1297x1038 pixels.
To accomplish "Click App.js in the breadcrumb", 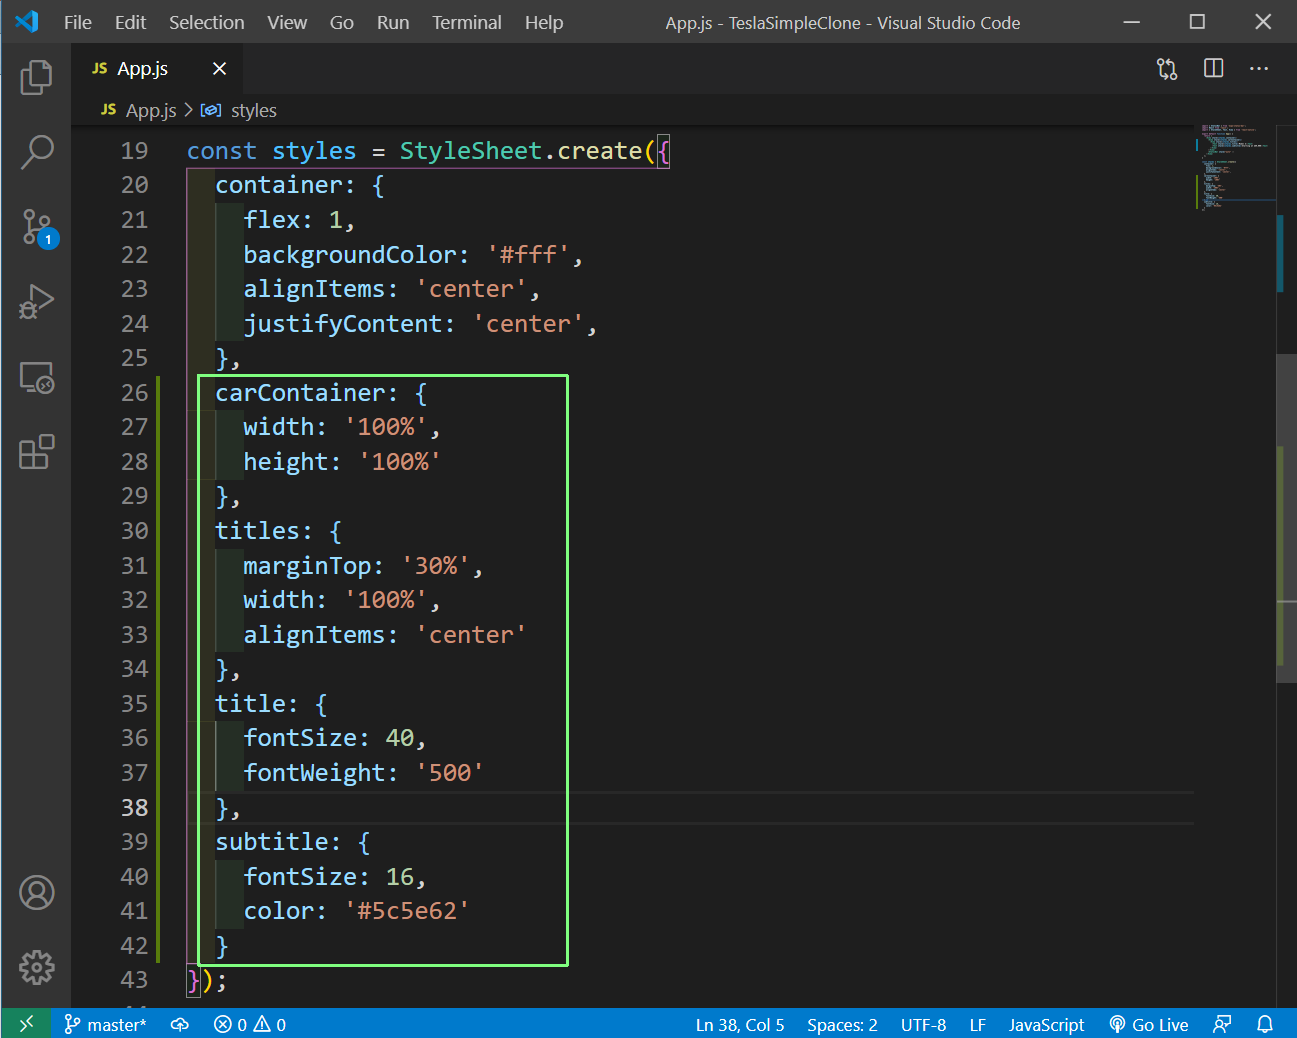I will coord(150,110).
